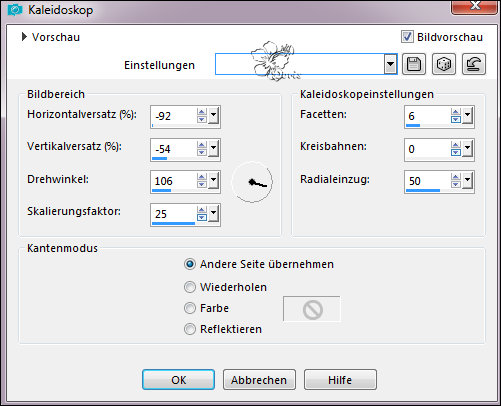Open the Skalierungsfaktor slider dropdown arrow
The image size is (501, 406).
click(x=214, y=213)
